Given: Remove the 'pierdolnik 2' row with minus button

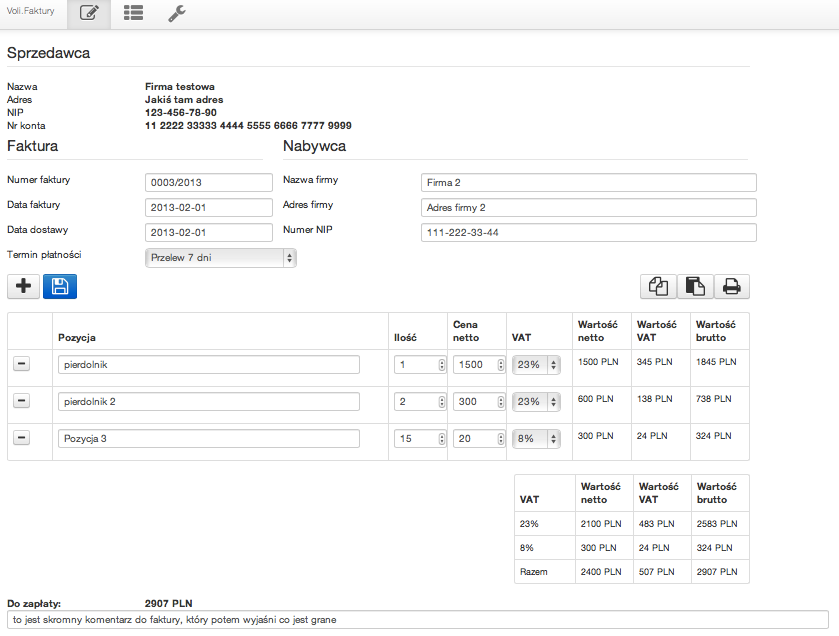Looking at the screenshot, I should (x=21, y=401).
